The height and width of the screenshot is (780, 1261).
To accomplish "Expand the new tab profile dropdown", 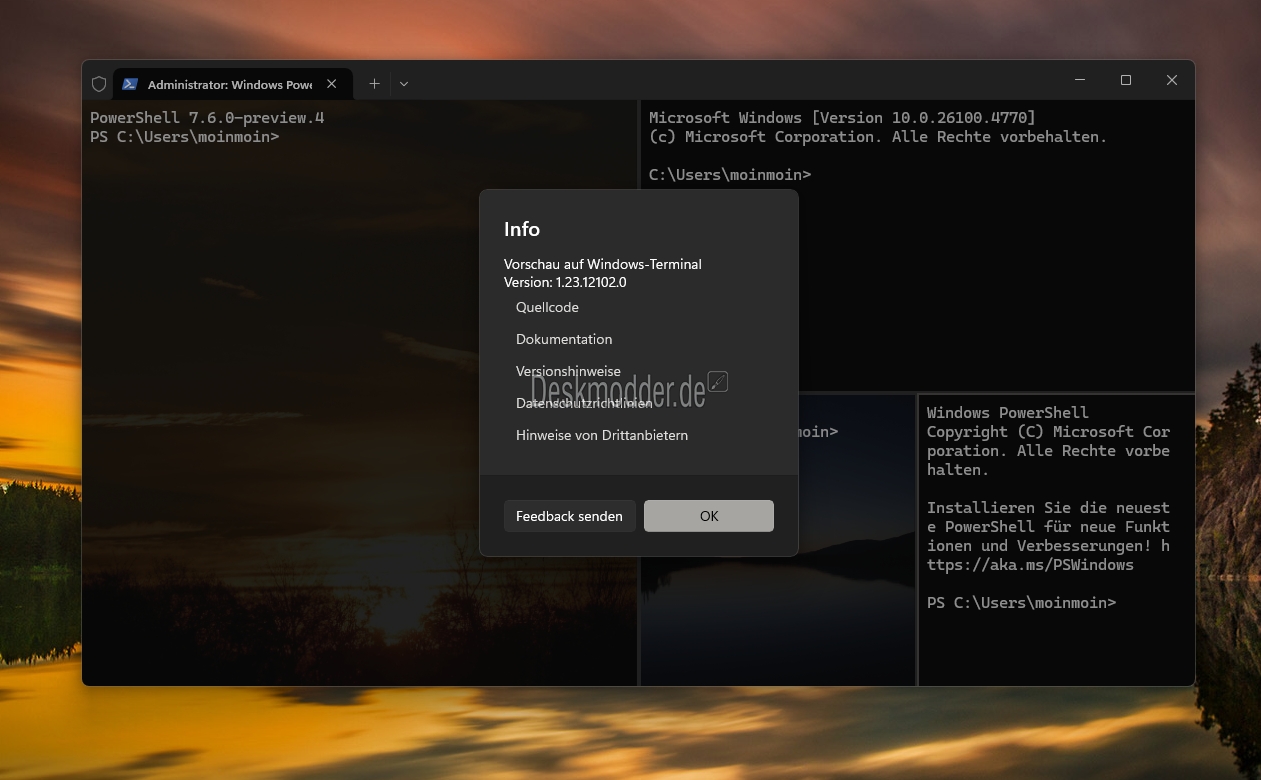I will tap(404, 84).
